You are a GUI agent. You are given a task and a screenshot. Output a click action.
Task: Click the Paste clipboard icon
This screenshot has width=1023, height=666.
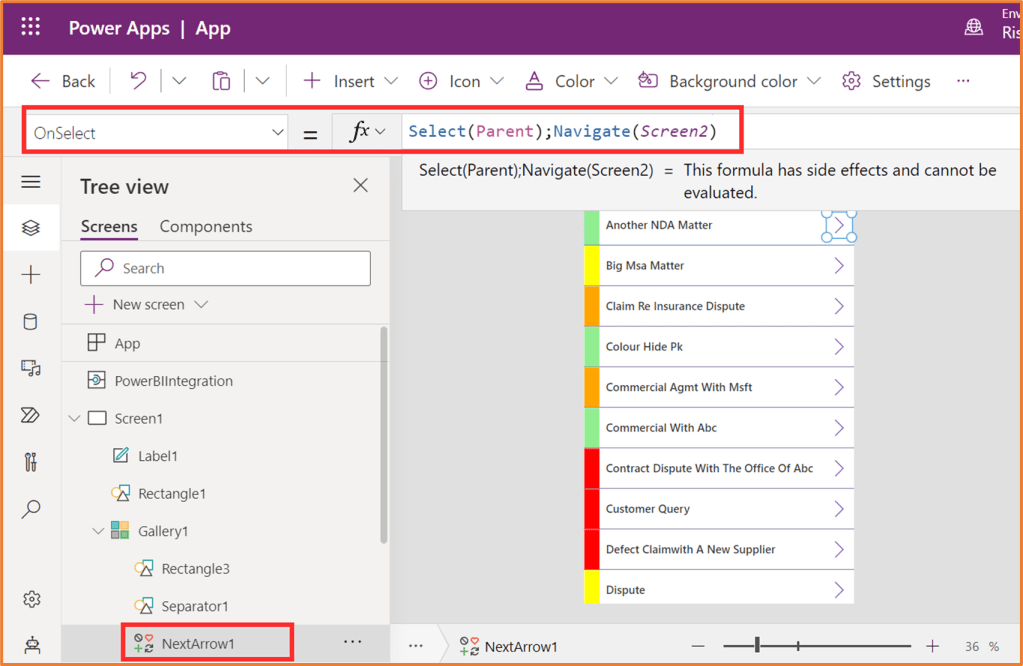[x=221, y=81]
